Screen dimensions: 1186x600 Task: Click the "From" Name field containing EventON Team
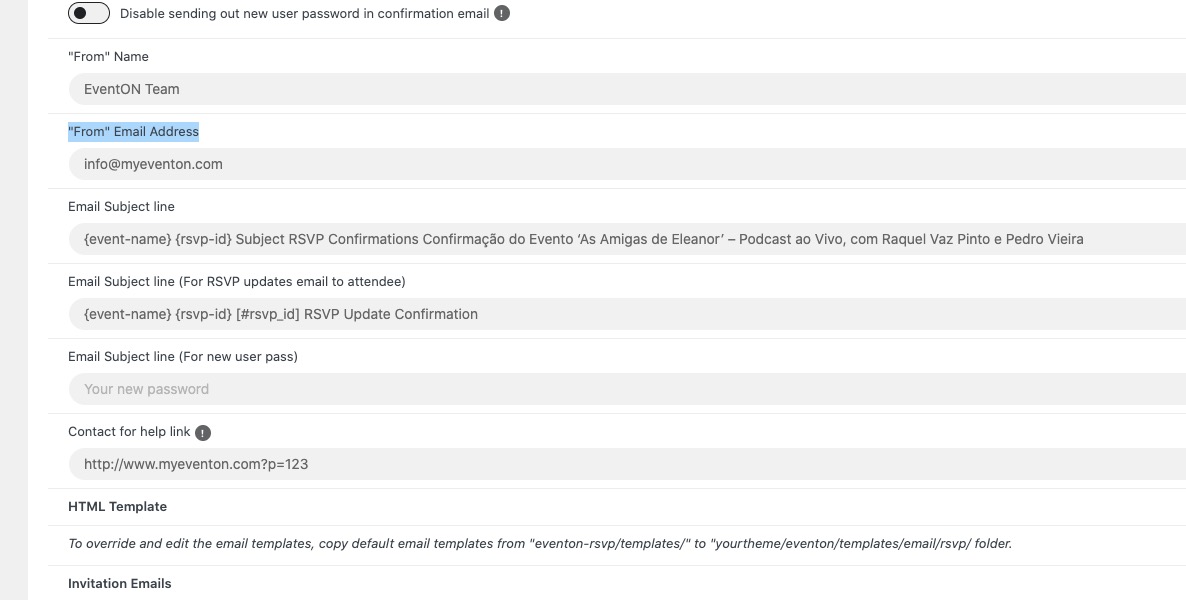click(627, 89)
